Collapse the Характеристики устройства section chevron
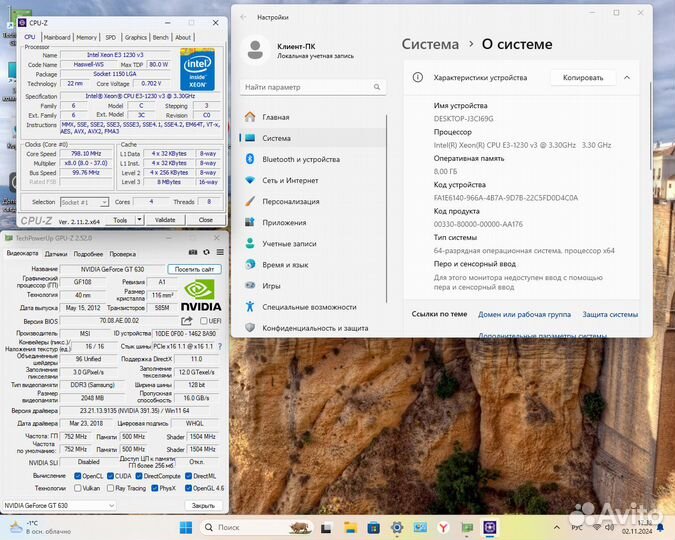 pos(627,78)
